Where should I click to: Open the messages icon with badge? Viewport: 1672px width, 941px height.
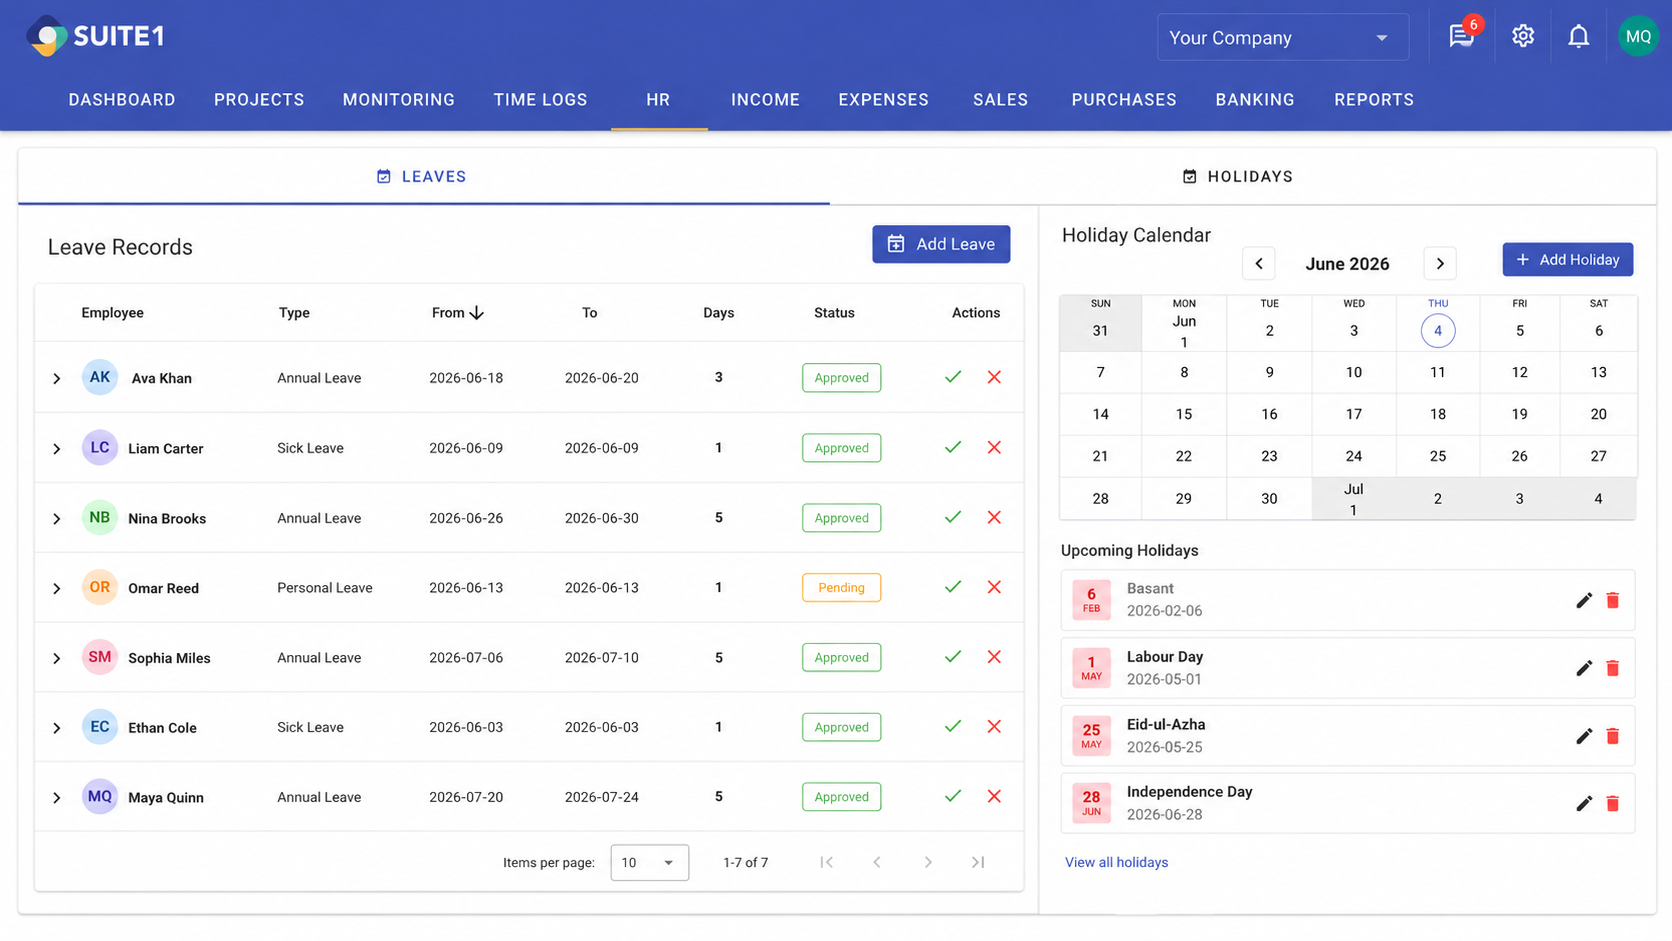[x=1463, y=36]
